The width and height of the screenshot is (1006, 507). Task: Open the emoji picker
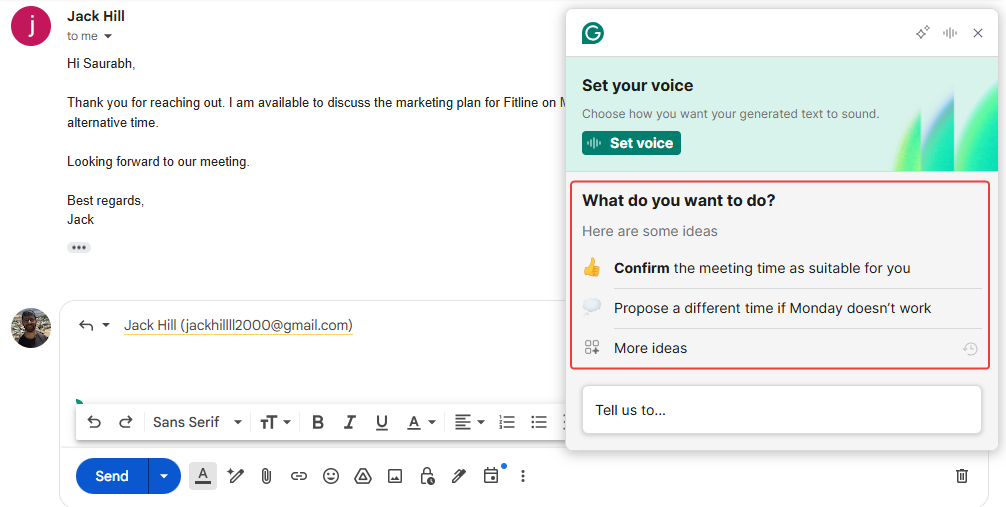pos(331,476)
